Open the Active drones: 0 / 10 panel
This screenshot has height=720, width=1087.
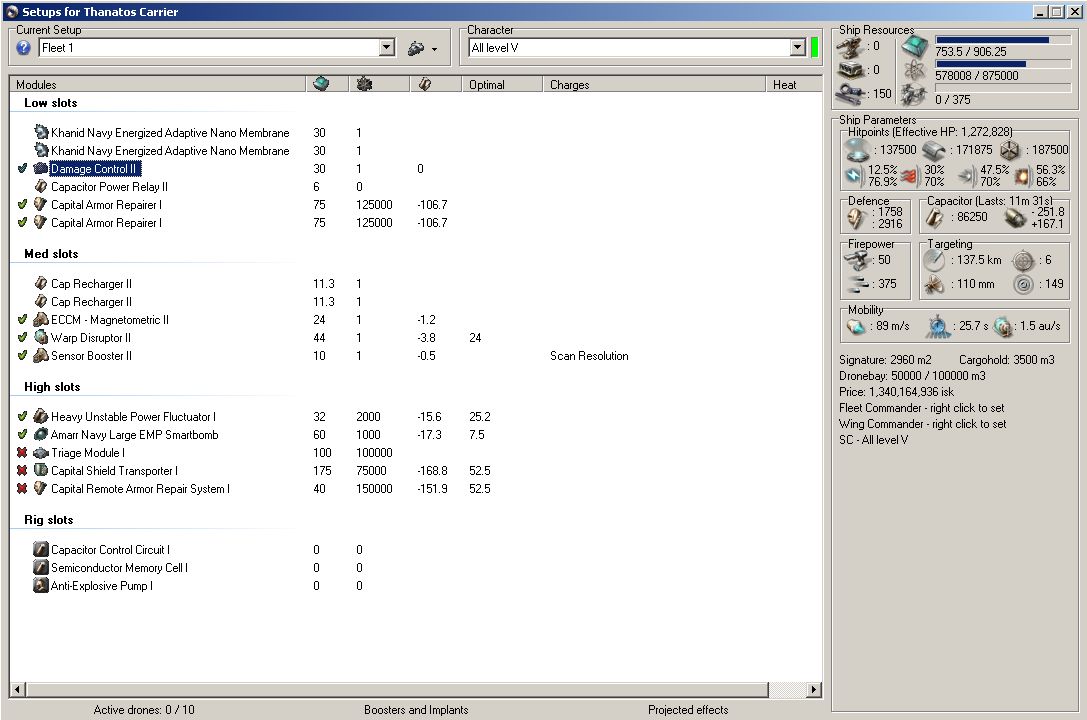tap(144, 710)
